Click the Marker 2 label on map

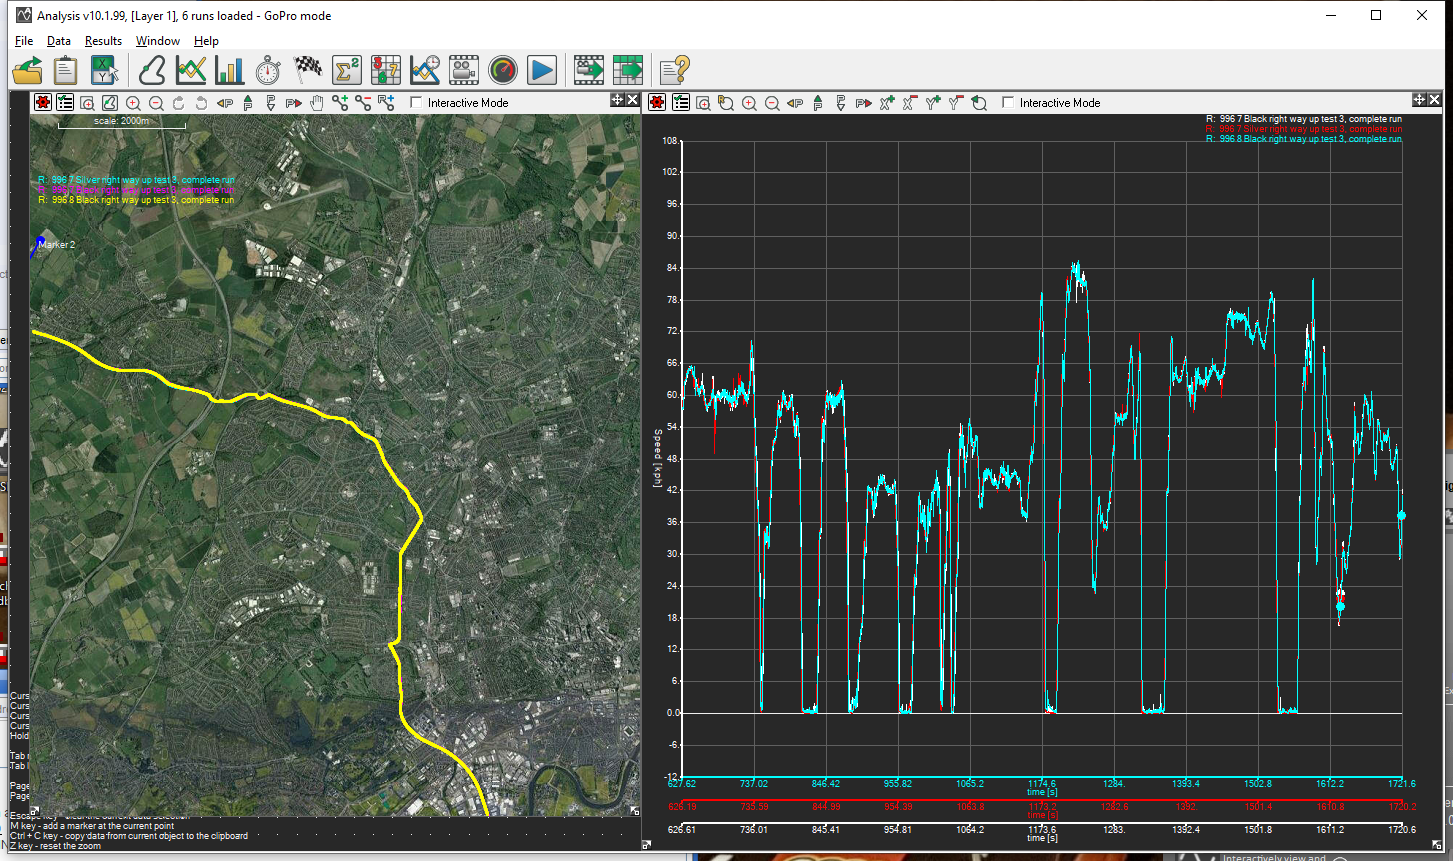pyautogui.click(x=57, y=244)
